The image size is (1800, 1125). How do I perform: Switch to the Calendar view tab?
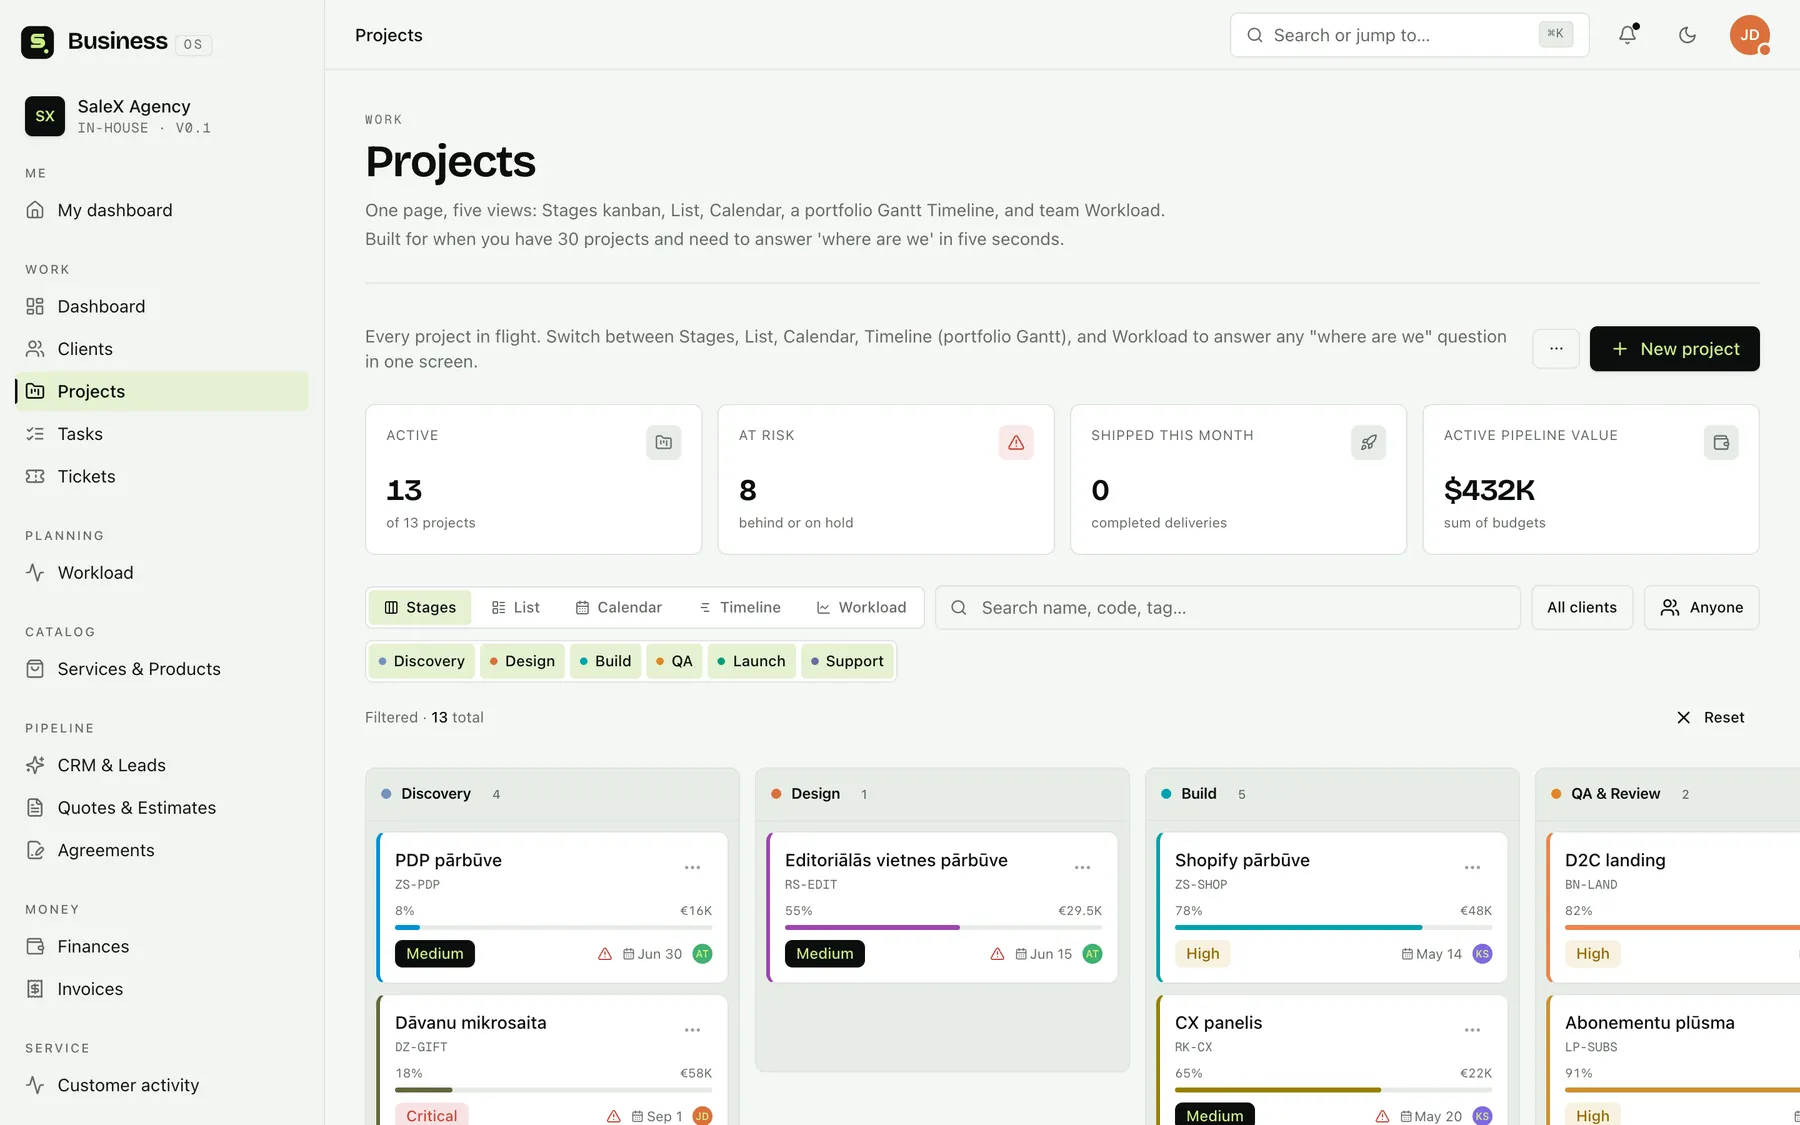coord(619,607)
